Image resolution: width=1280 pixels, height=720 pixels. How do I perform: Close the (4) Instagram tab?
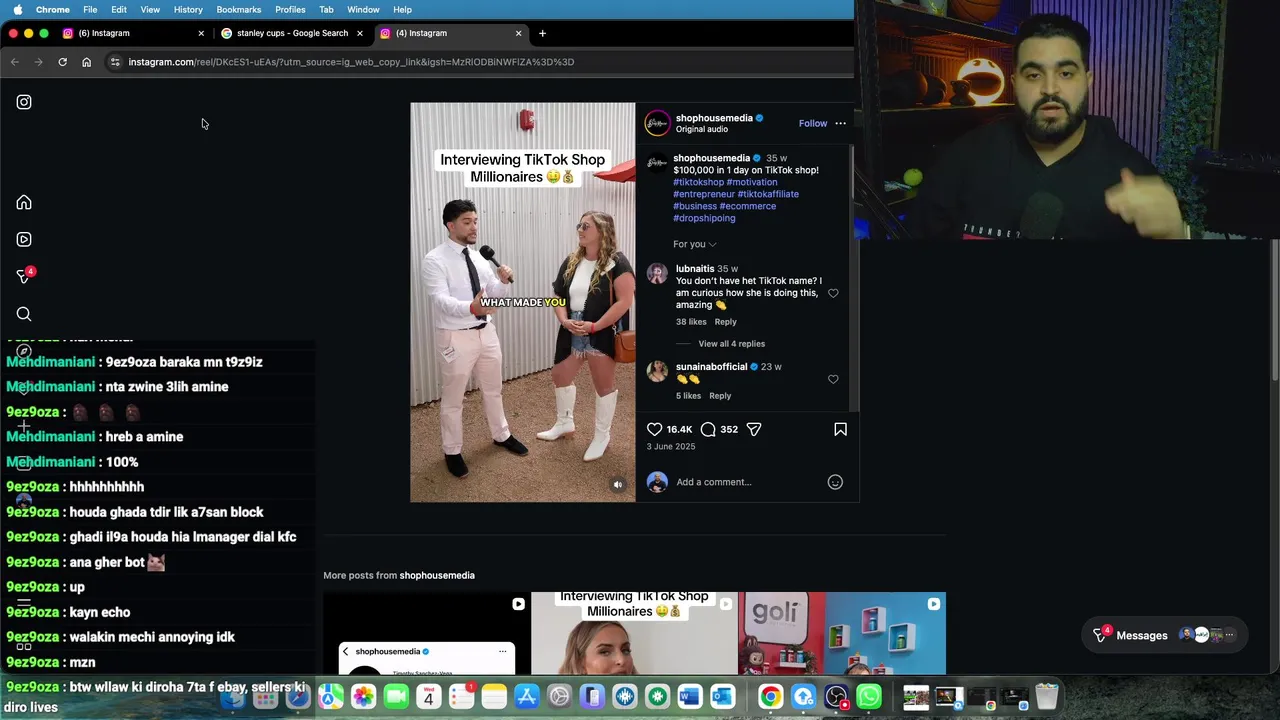coord(518,33)
